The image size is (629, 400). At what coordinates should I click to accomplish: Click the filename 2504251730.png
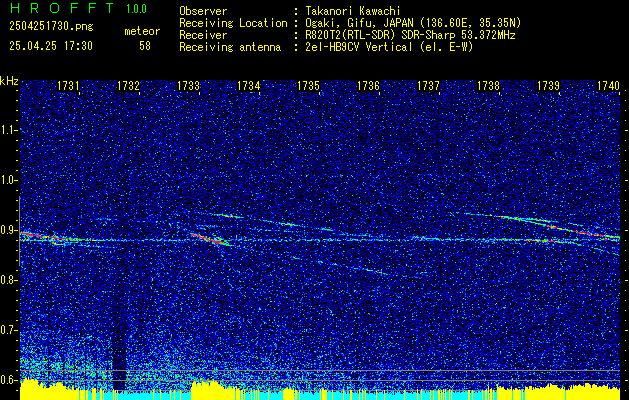pos(51,27)
